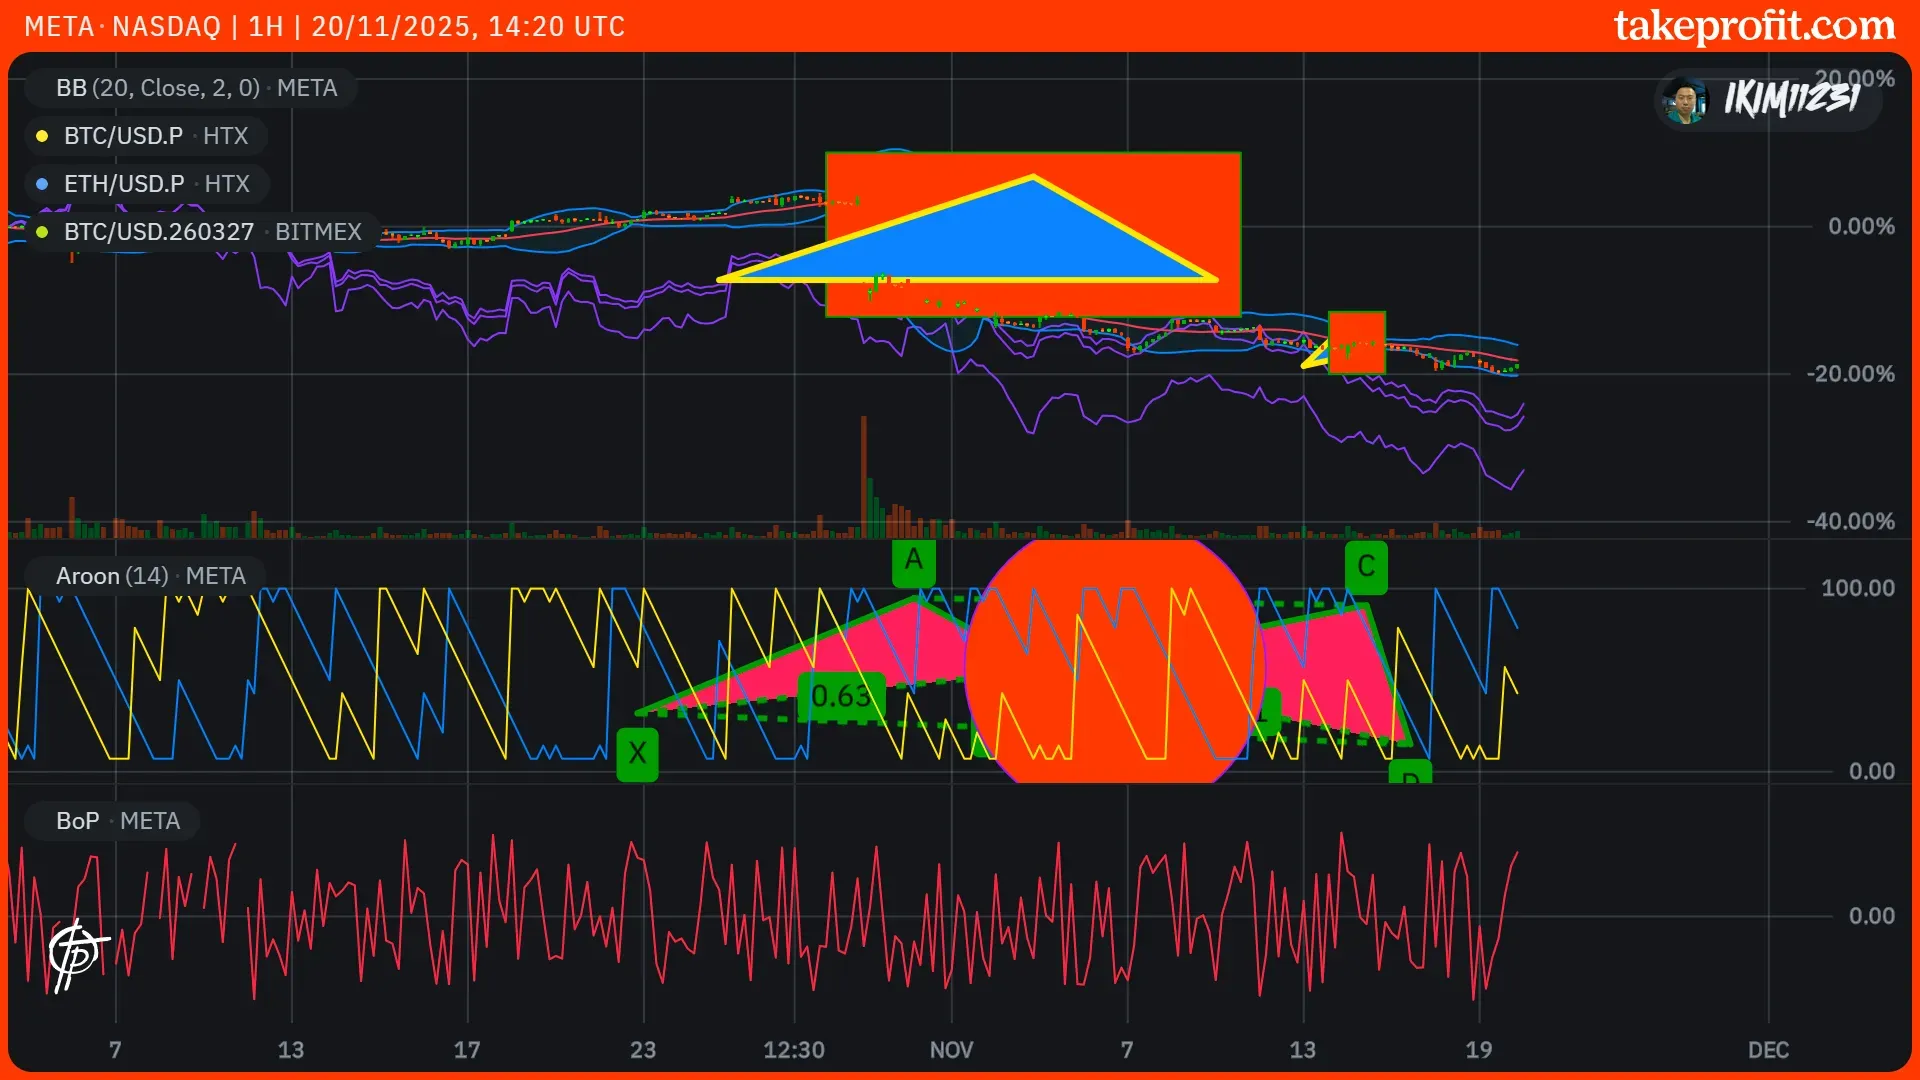Viewport: 1920px width, 1080px height.
Task: Open the takeprofit.com link
Action: (x=1754, y=26)
